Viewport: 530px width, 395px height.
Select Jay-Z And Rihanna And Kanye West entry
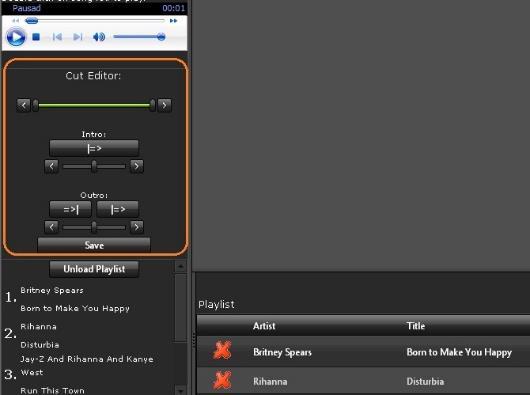[87, 366]
